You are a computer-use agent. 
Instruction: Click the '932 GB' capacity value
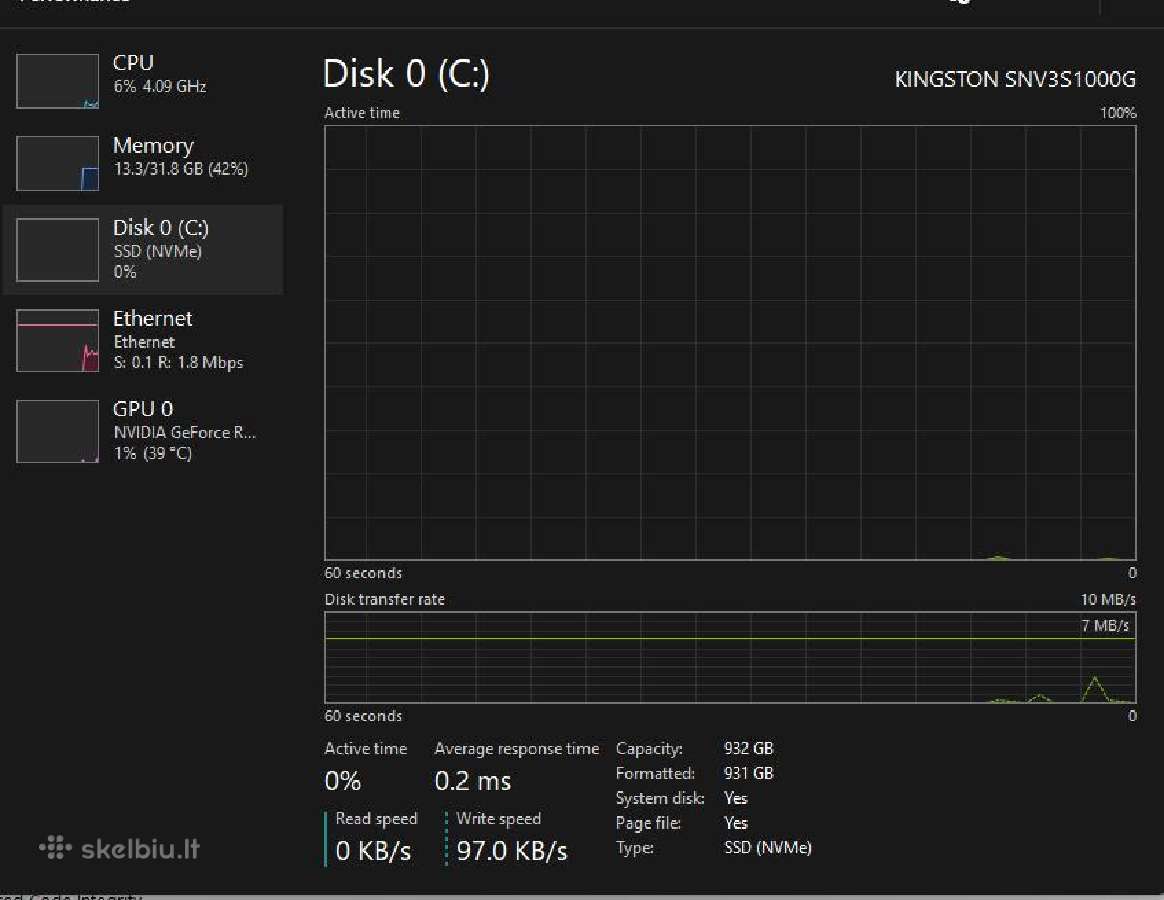coord(749,749)
